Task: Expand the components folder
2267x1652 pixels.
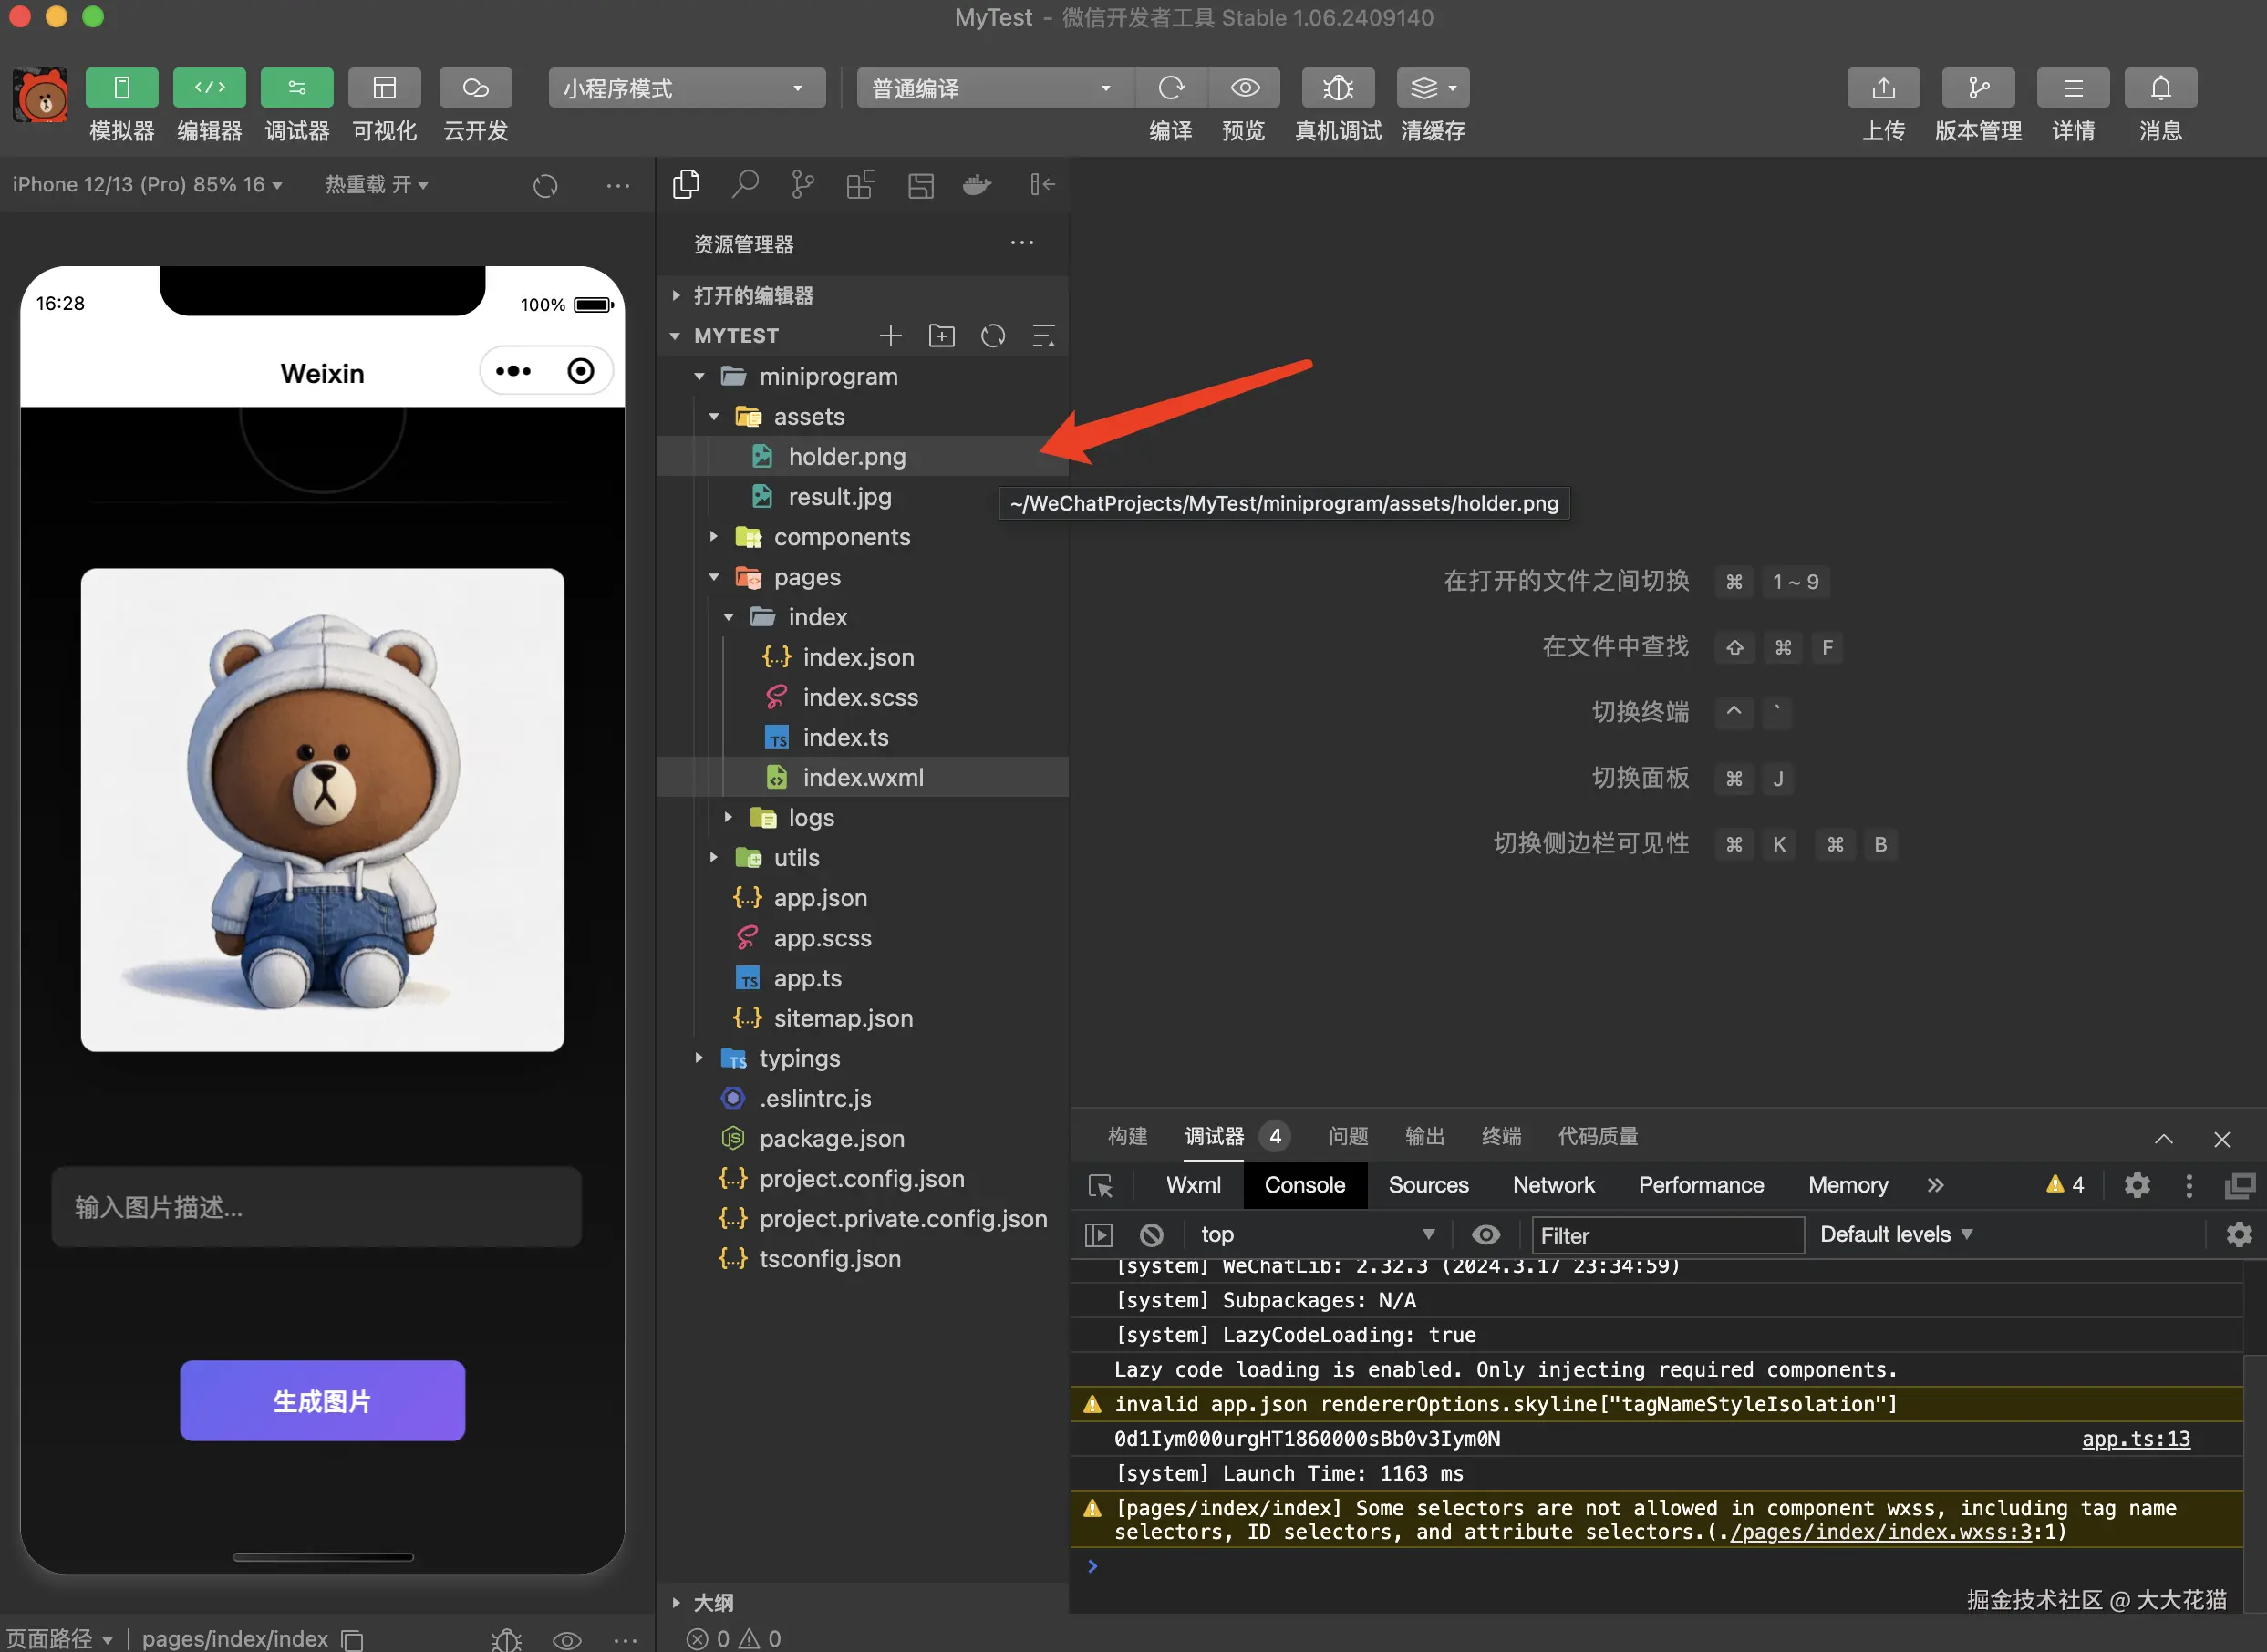Action: 841,537
